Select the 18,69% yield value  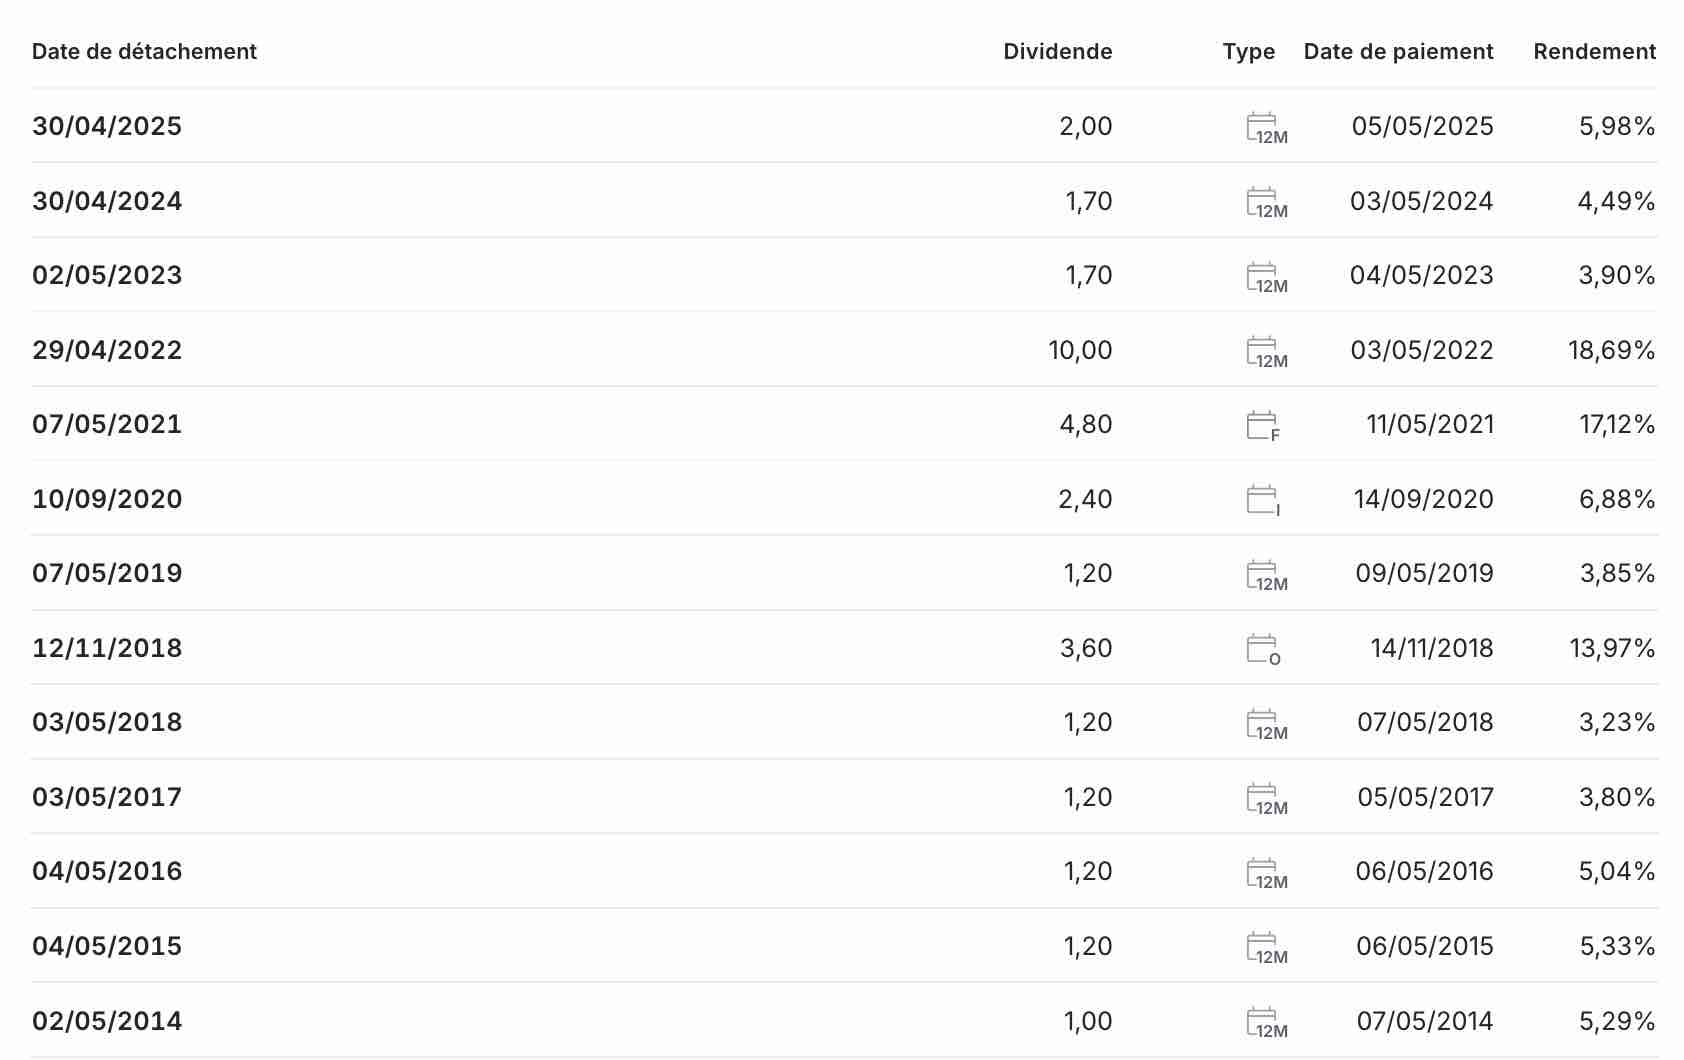(1611, 350)
